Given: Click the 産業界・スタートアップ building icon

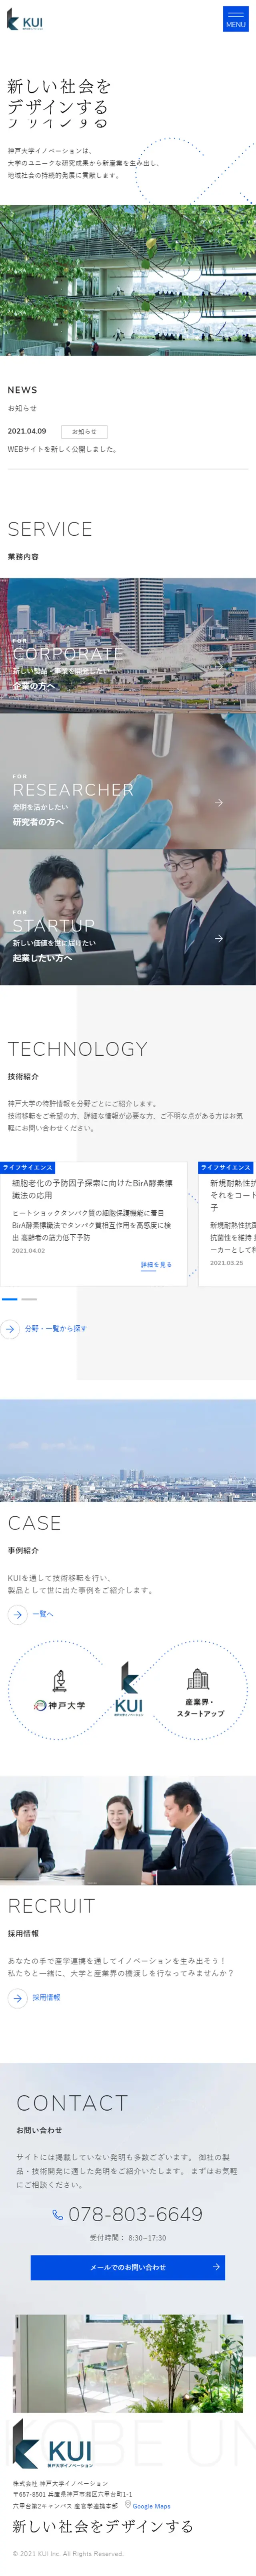Looking at the screenshot, I should pyautogui.click(x=198, y=1678).
